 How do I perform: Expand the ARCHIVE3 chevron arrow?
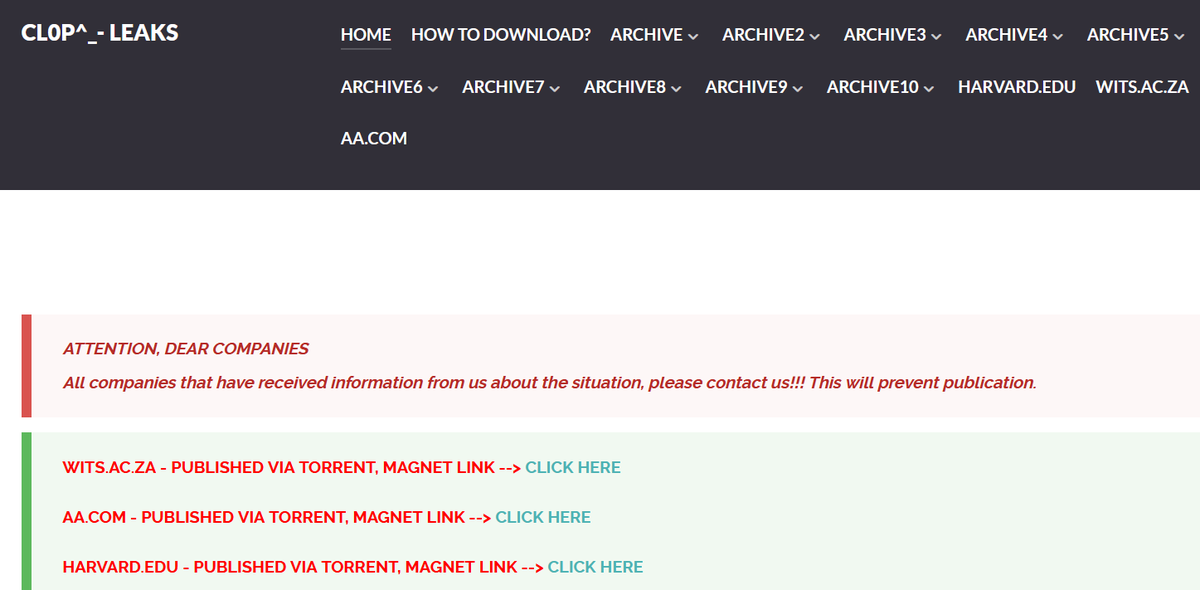937,36
